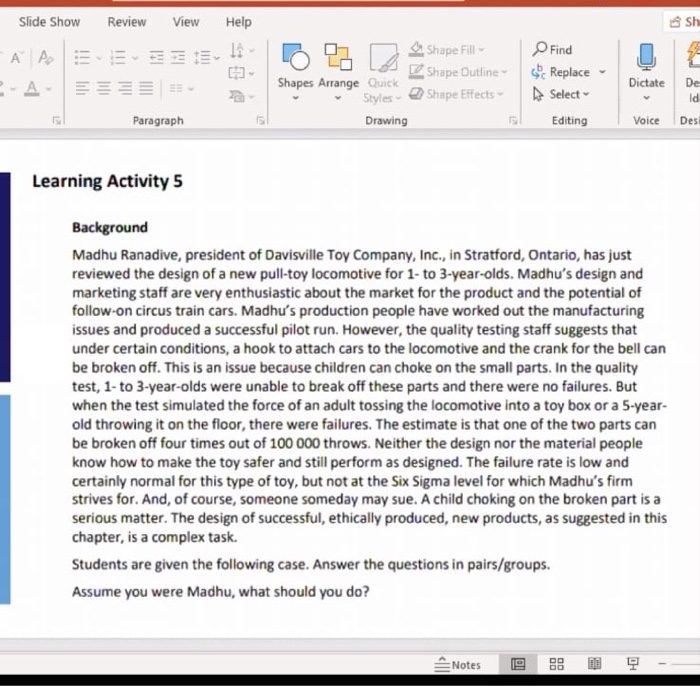Open the Font group dialog launcher

coord(56,121)
